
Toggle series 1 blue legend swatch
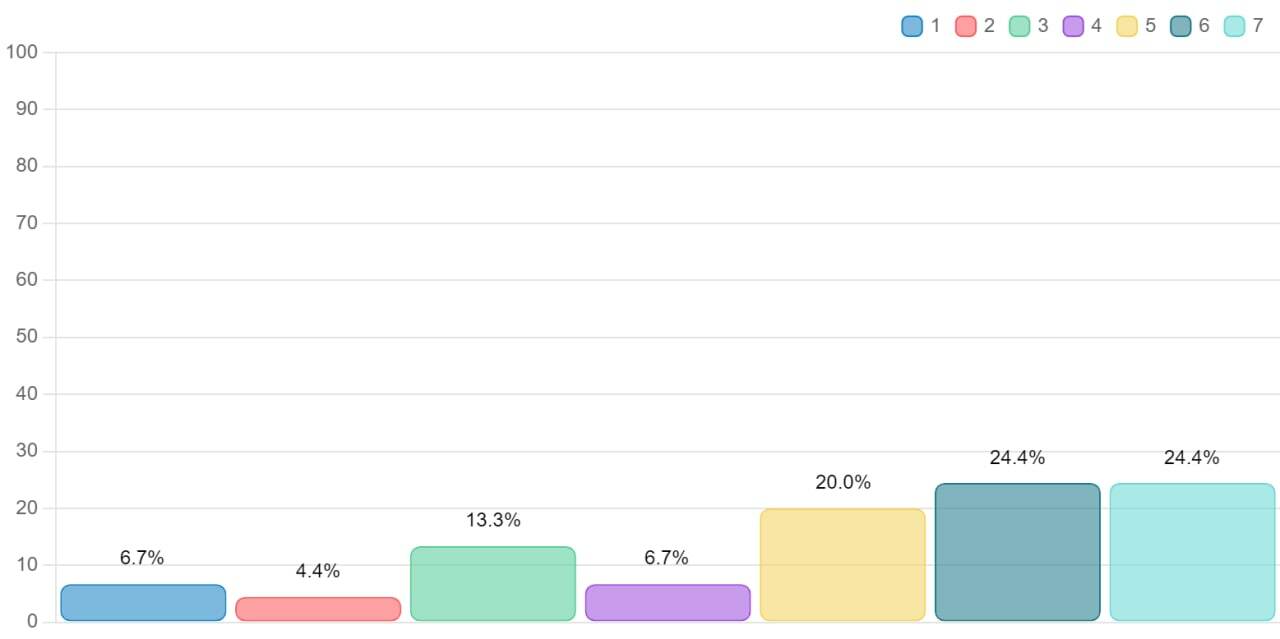[x=911, y=26]
